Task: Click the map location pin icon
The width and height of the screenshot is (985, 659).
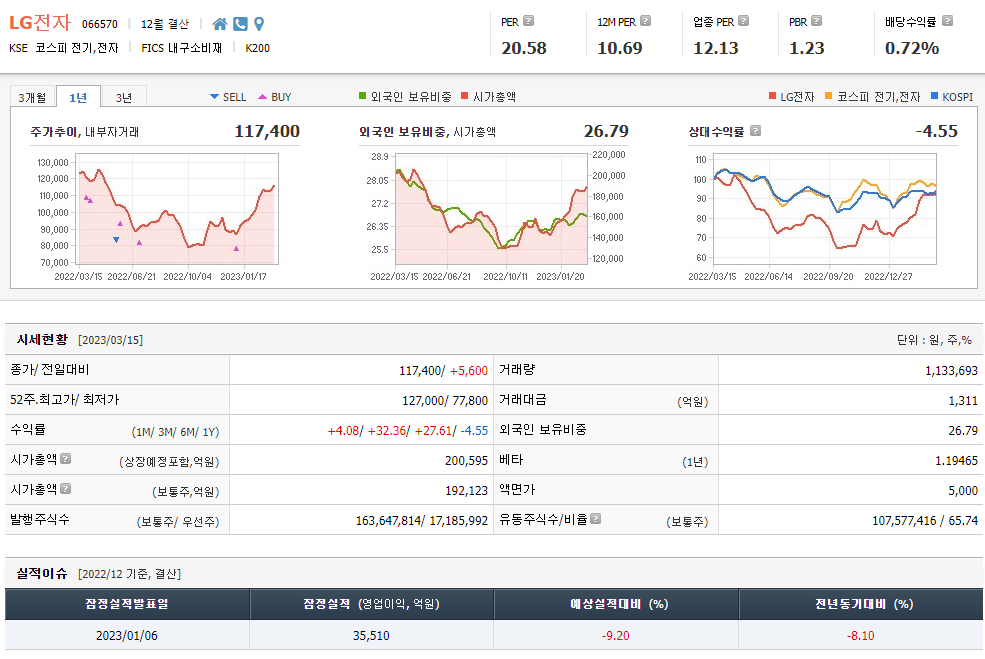Action: click(x=259, y=24)
